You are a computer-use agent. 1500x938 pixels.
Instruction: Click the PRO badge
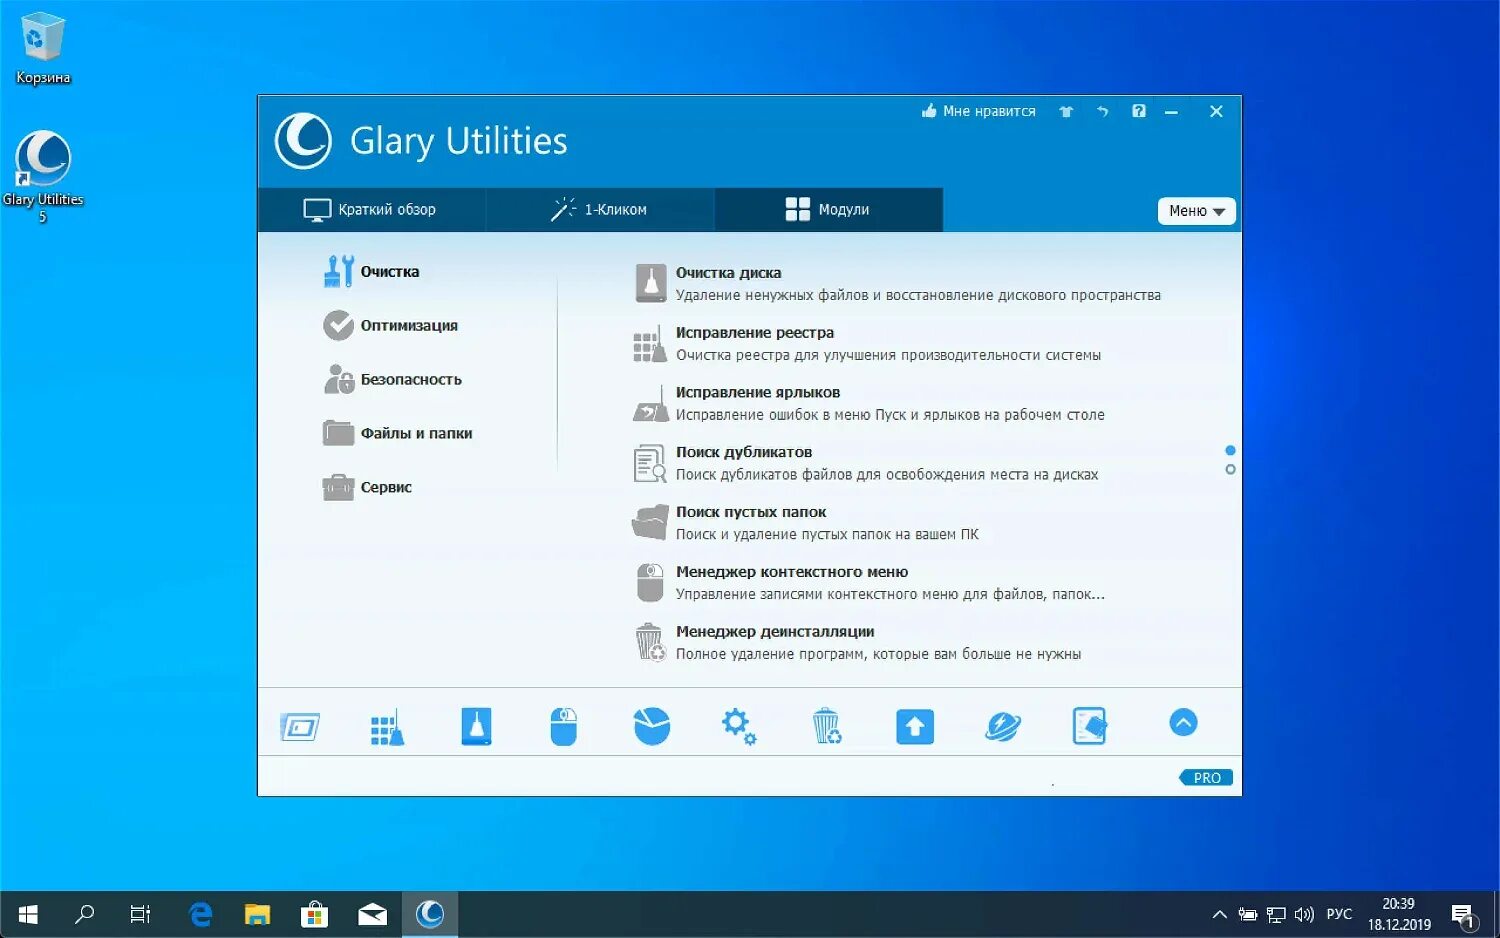[x=1206, y=778]
